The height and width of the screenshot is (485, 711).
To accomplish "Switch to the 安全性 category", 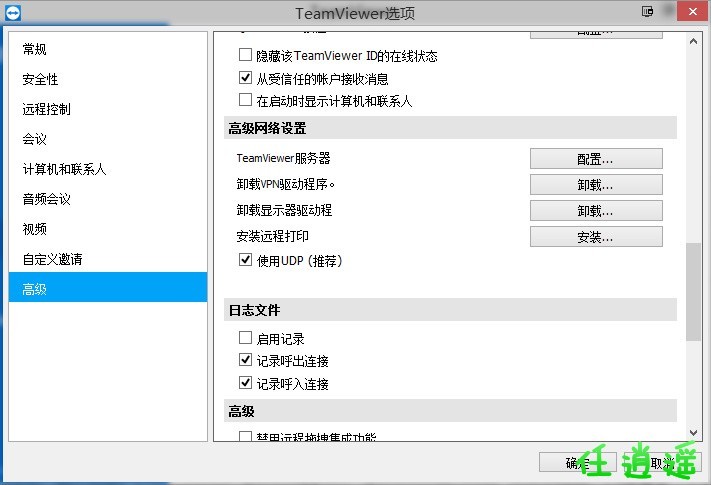I will point(108,79).
